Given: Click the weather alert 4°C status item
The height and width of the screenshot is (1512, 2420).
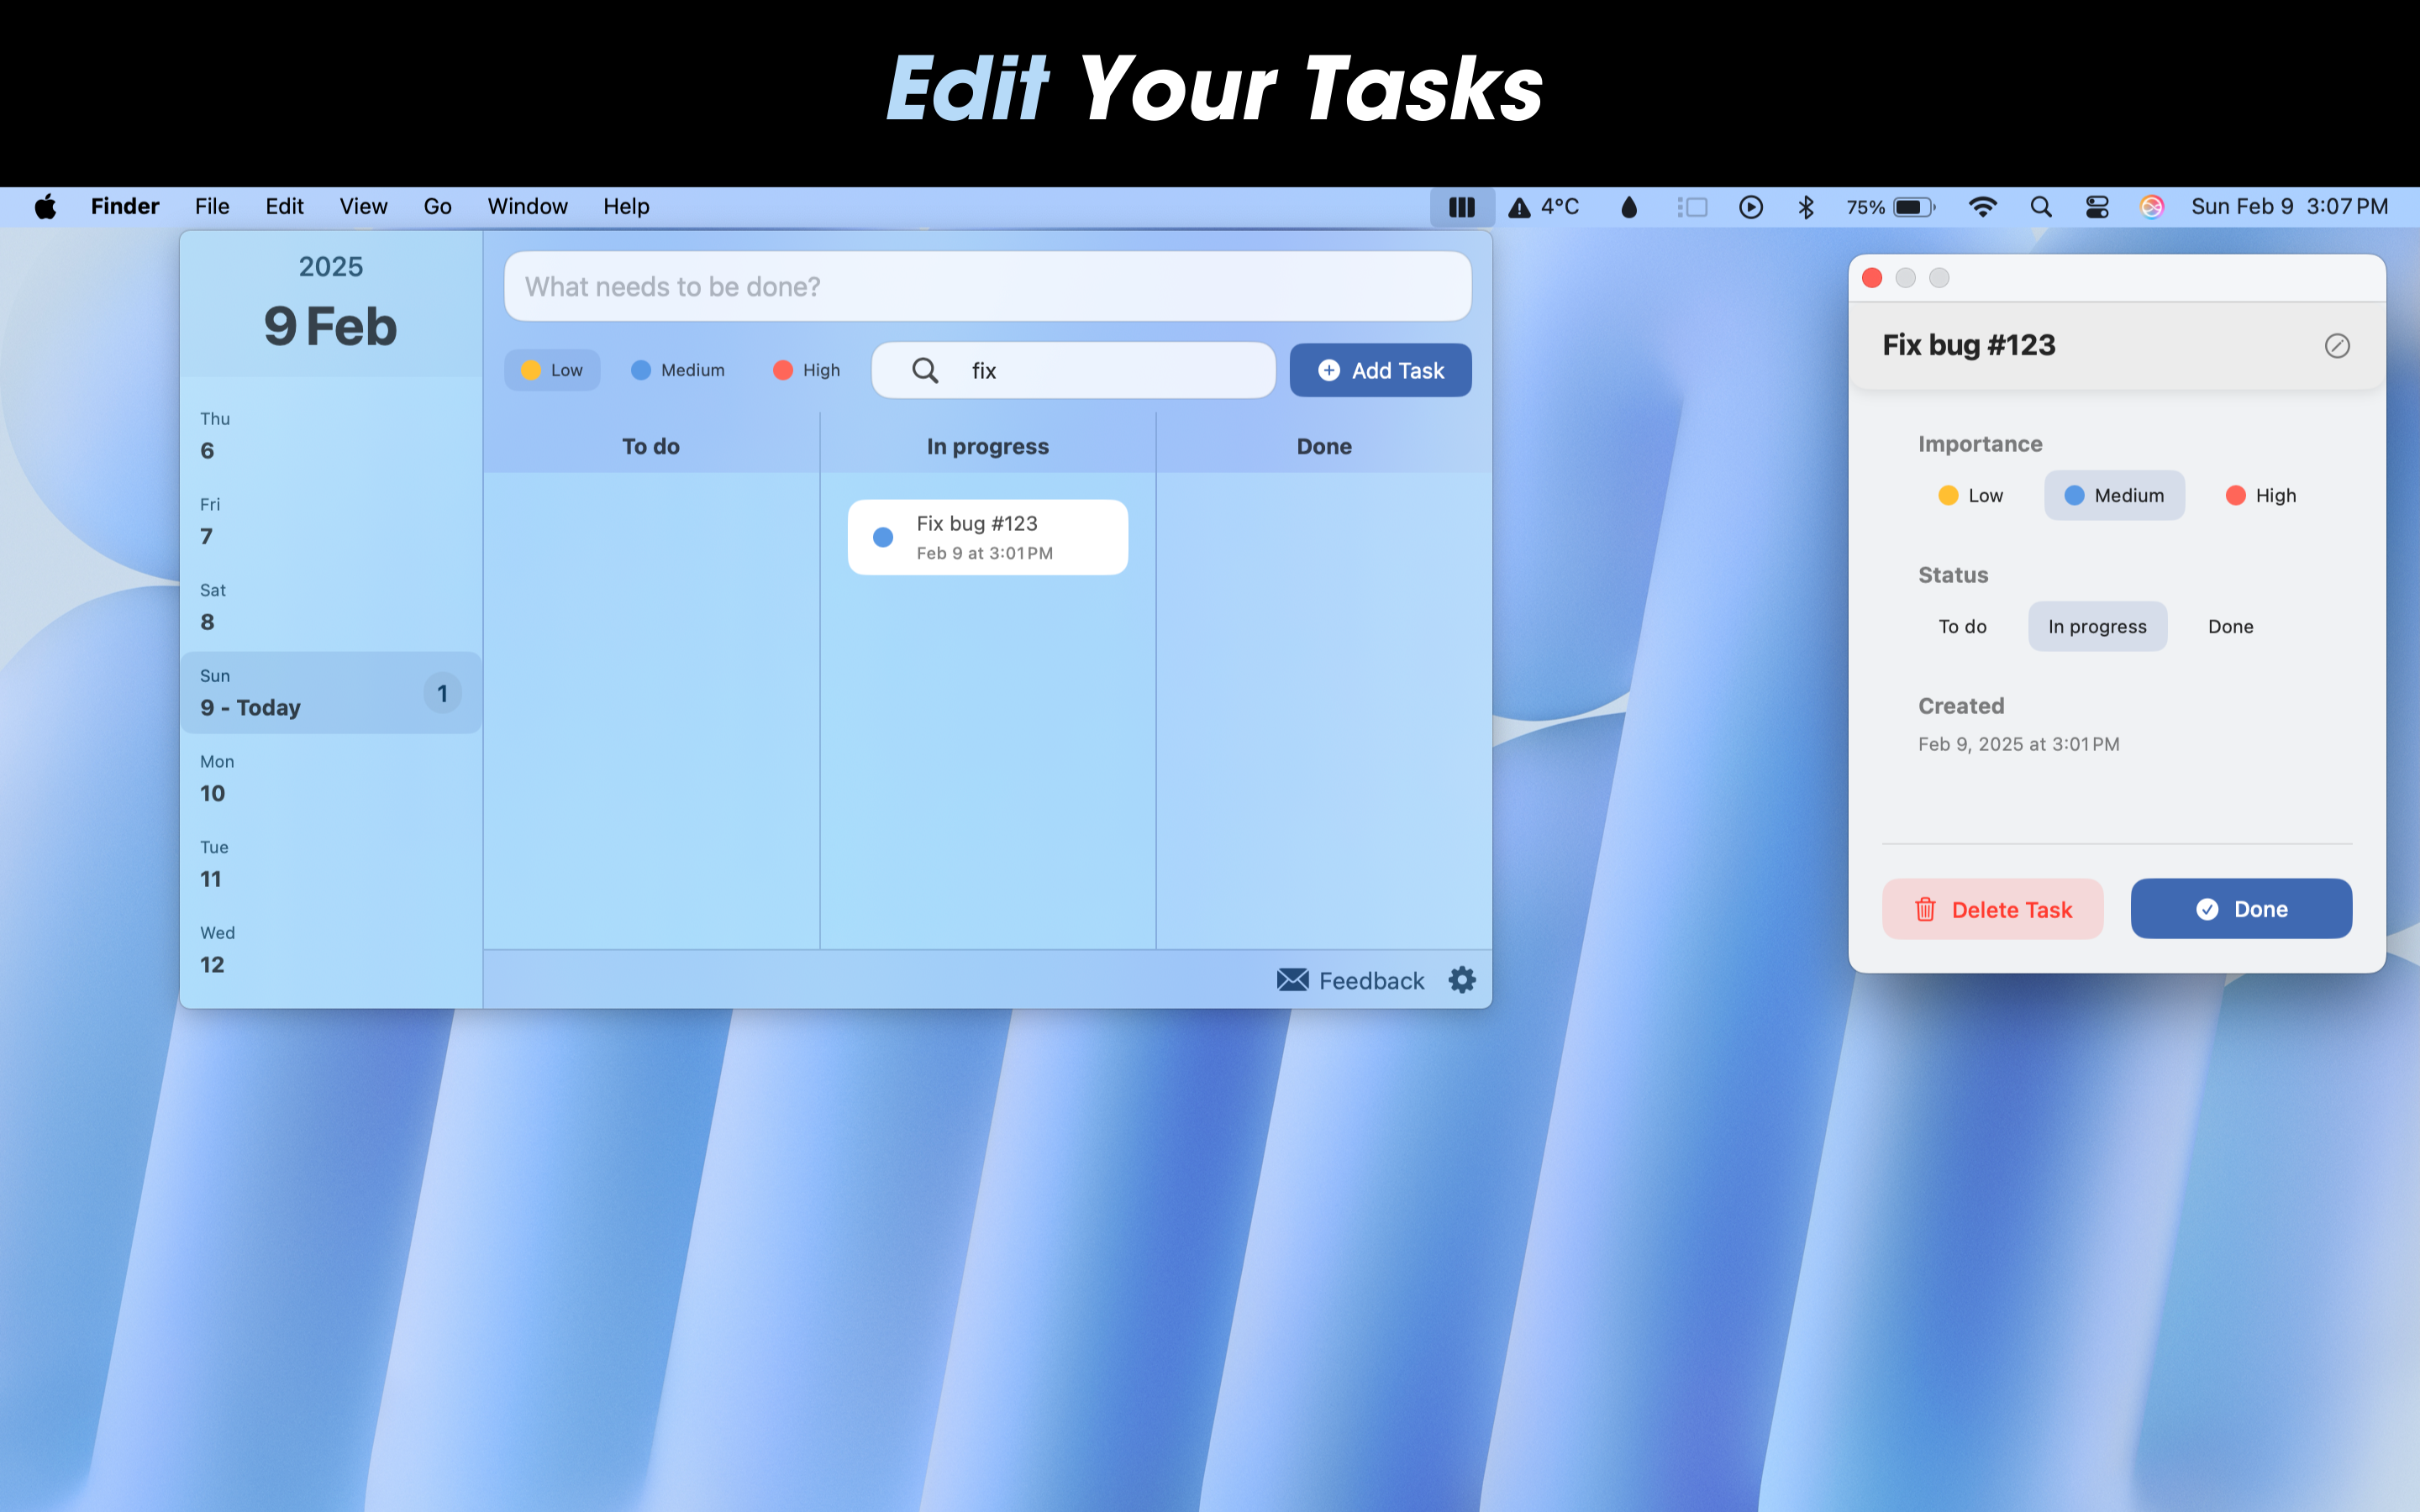Looking at the screenshot, I should point(1543,207).
